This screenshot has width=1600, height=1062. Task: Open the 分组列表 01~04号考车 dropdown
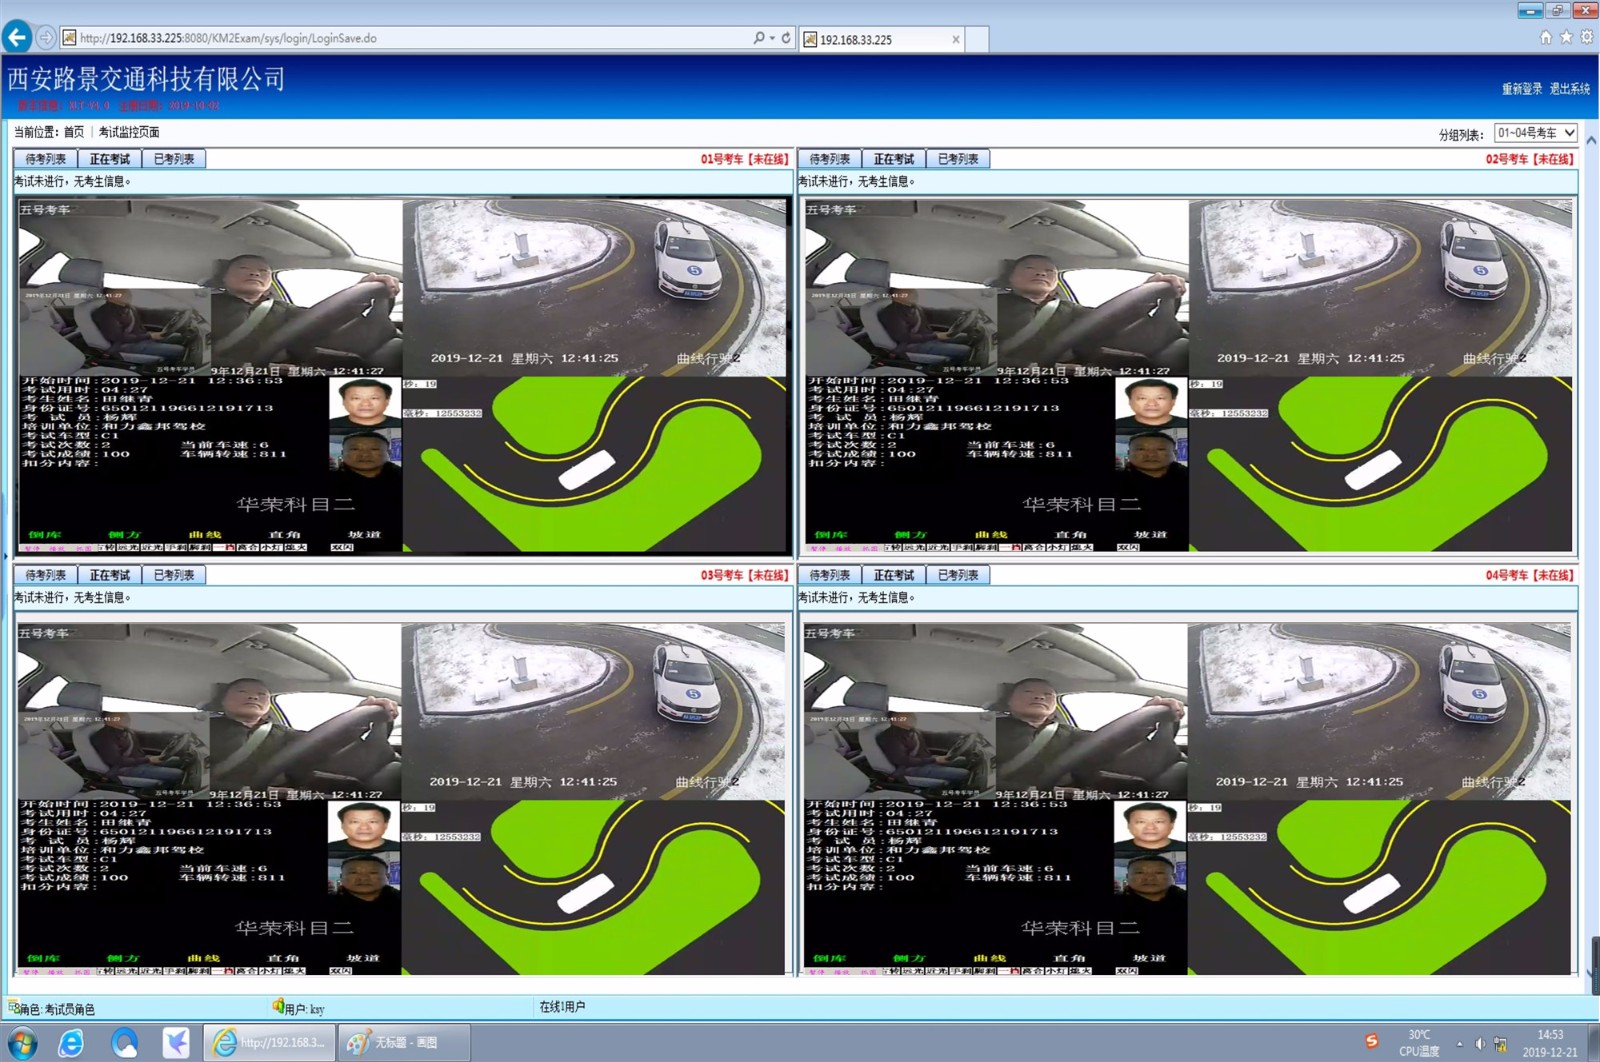pos(1535,133)
